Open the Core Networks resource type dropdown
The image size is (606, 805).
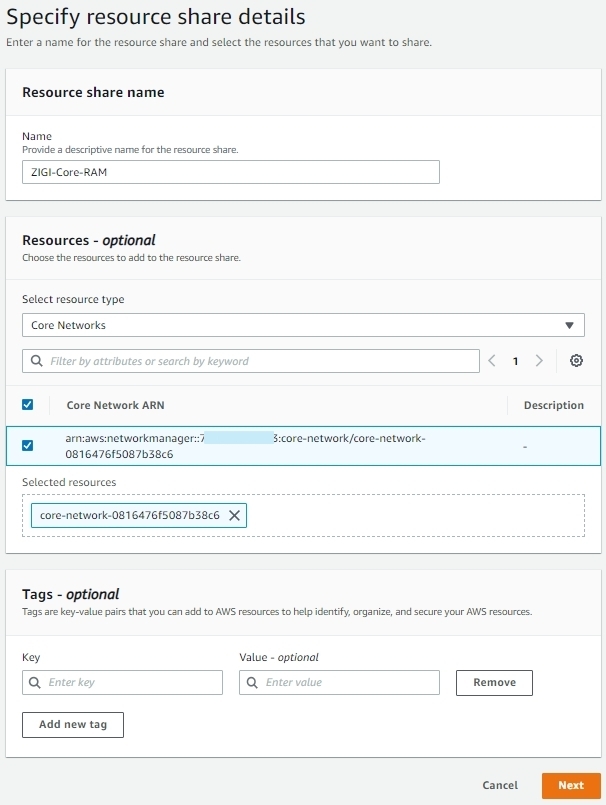click(303, 325)
